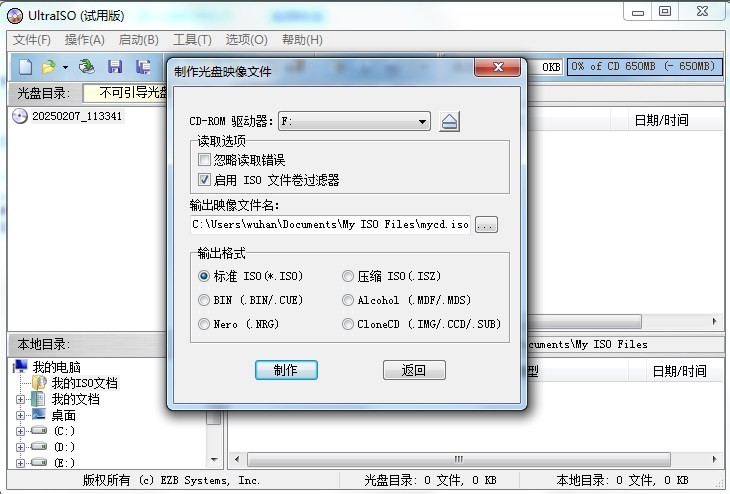Select 我的ISO文档 folder
Viewport: 730px width, 494px height.
coord(84,383)
